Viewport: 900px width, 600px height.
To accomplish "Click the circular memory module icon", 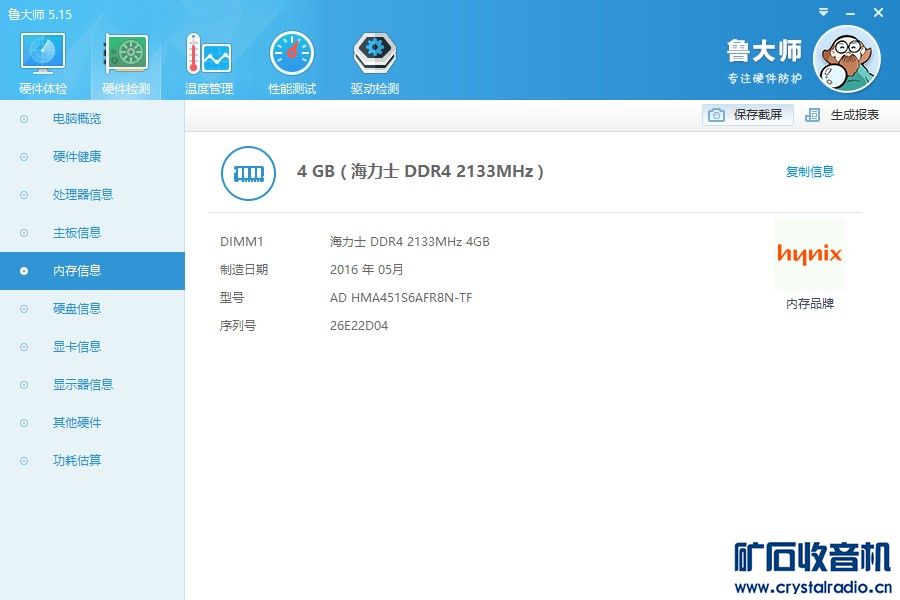I will 249,173.
